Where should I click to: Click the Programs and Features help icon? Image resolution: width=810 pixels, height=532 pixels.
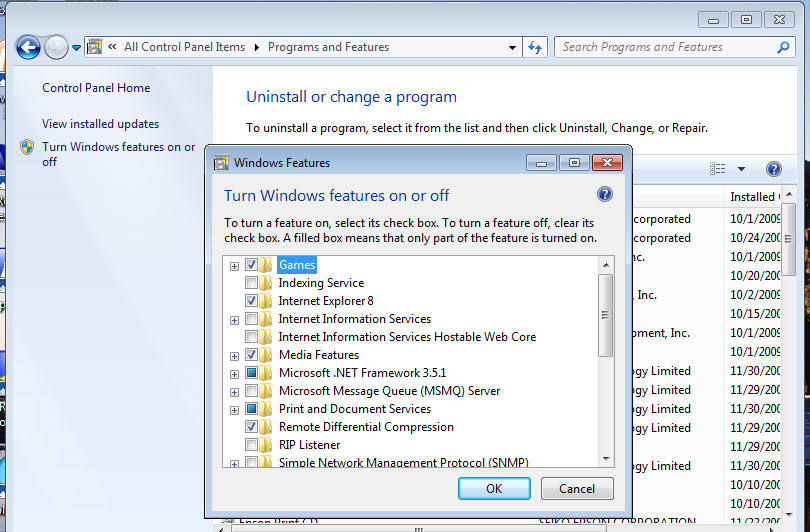[x=773, y=169]
